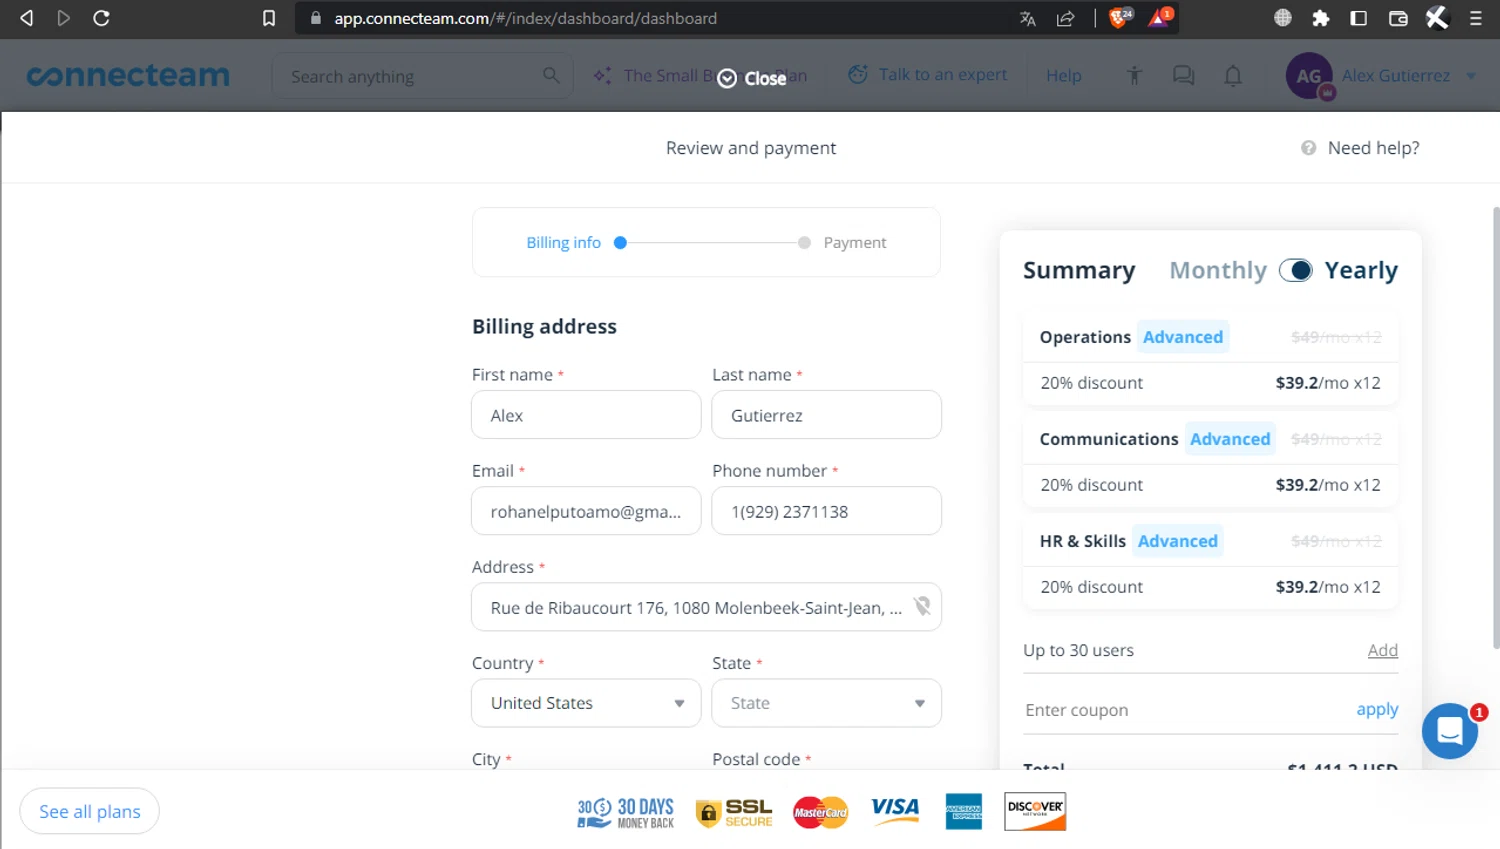Open Talk to an expert
The image size is (1500, 849).
pos(928,75)
